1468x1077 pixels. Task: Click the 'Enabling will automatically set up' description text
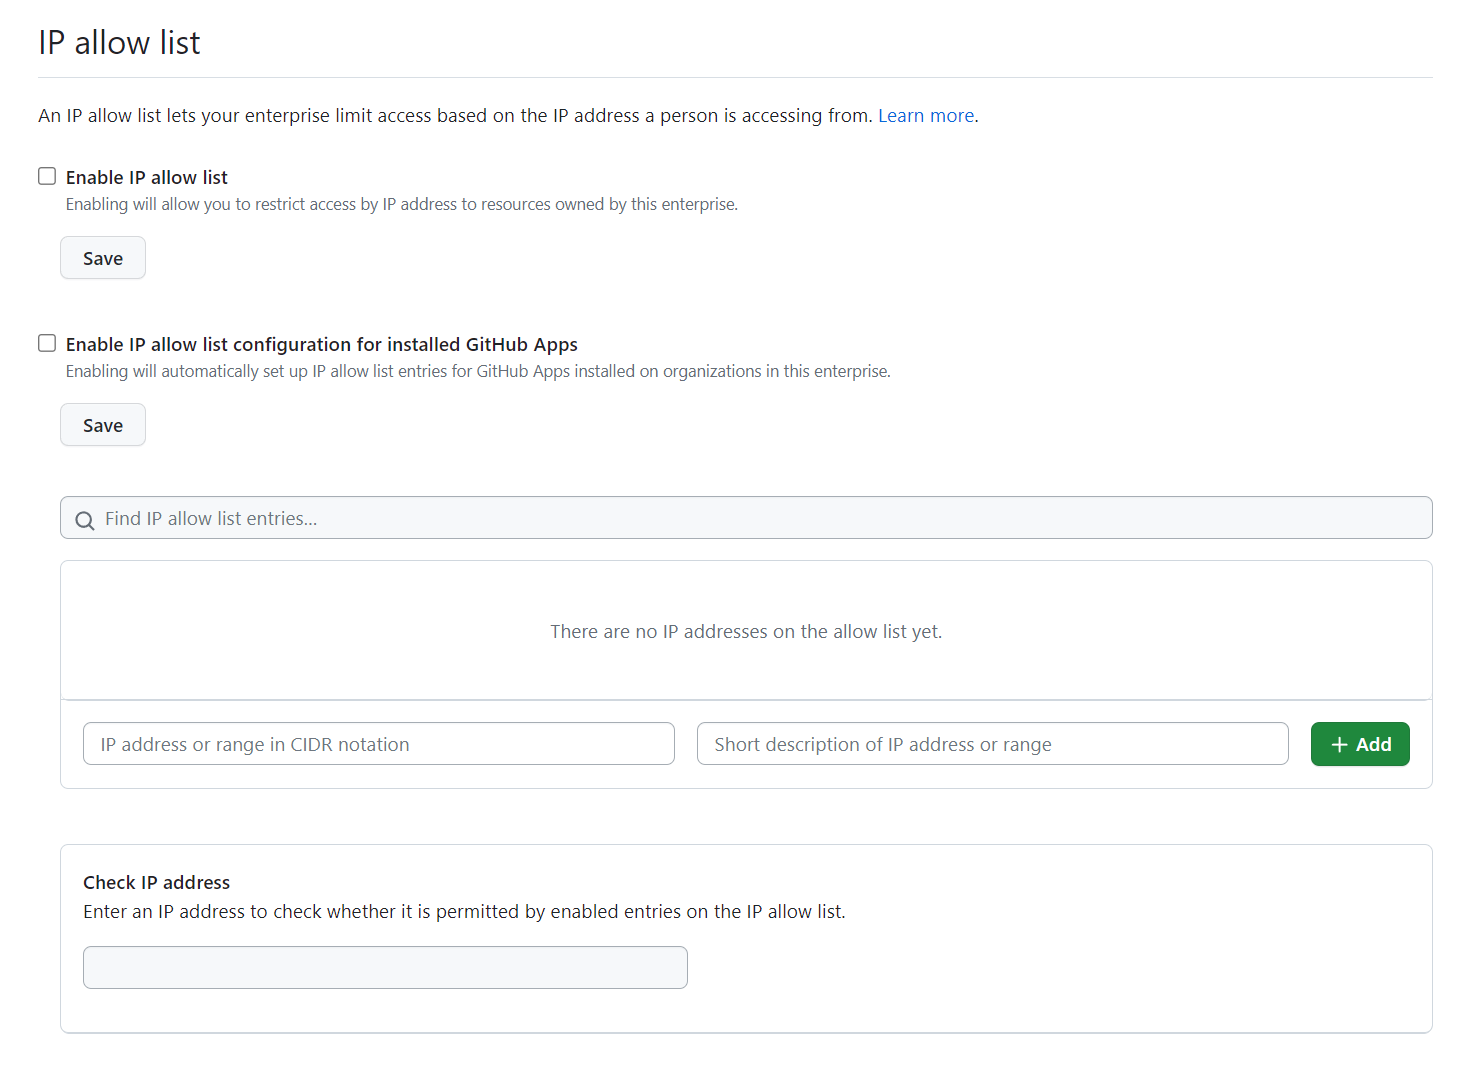click(x=478, y=371)
